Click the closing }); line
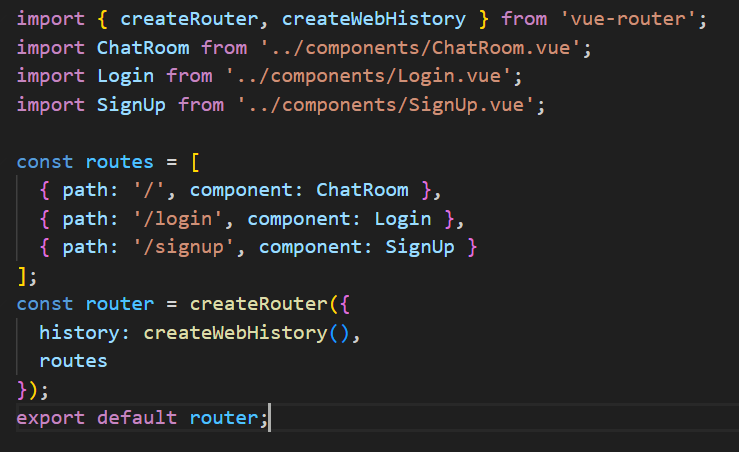 (x=33, y=390)
